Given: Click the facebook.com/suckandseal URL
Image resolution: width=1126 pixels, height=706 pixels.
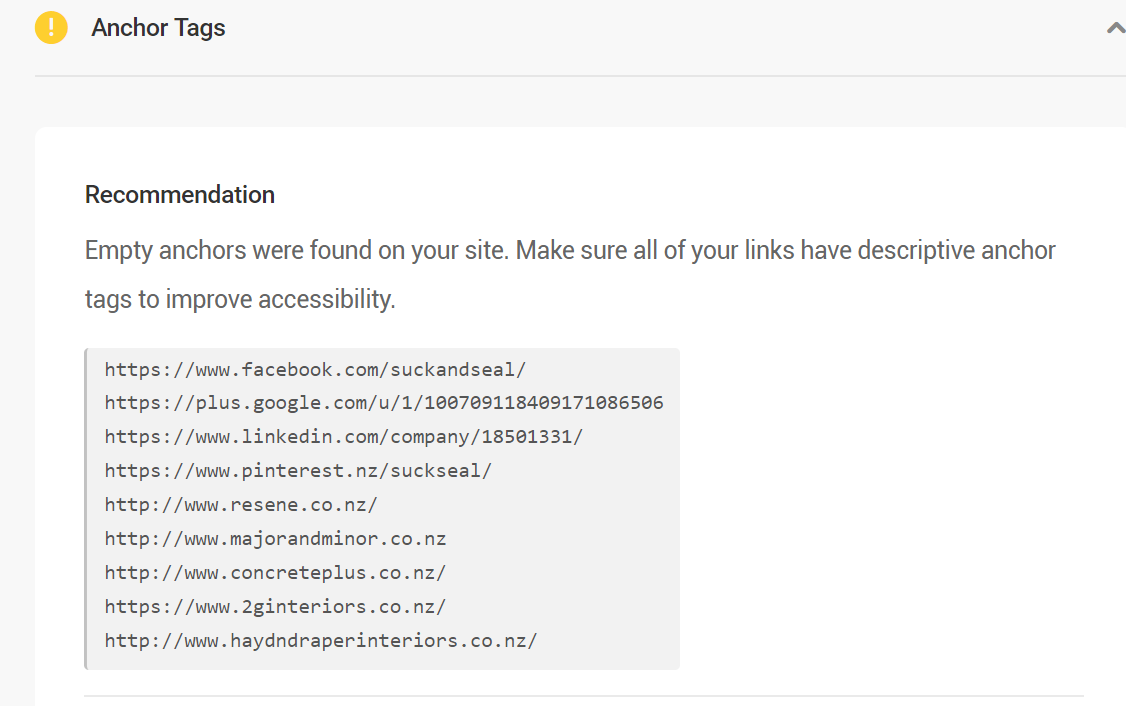Looking at the screenshot, I should click(315, 370).
